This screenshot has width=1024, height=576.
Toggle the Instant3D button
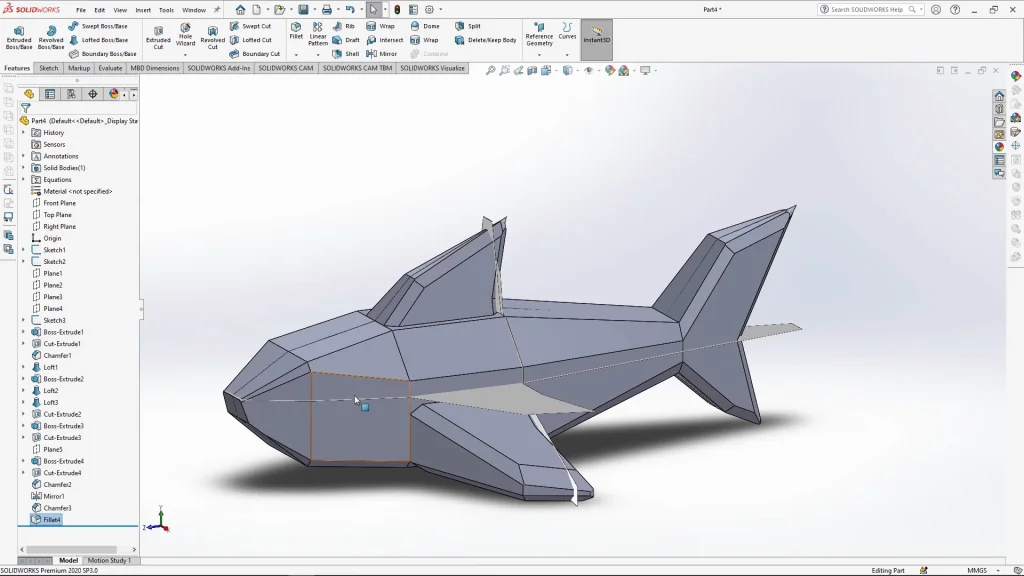pyautogui.click(x=596, y=36)
